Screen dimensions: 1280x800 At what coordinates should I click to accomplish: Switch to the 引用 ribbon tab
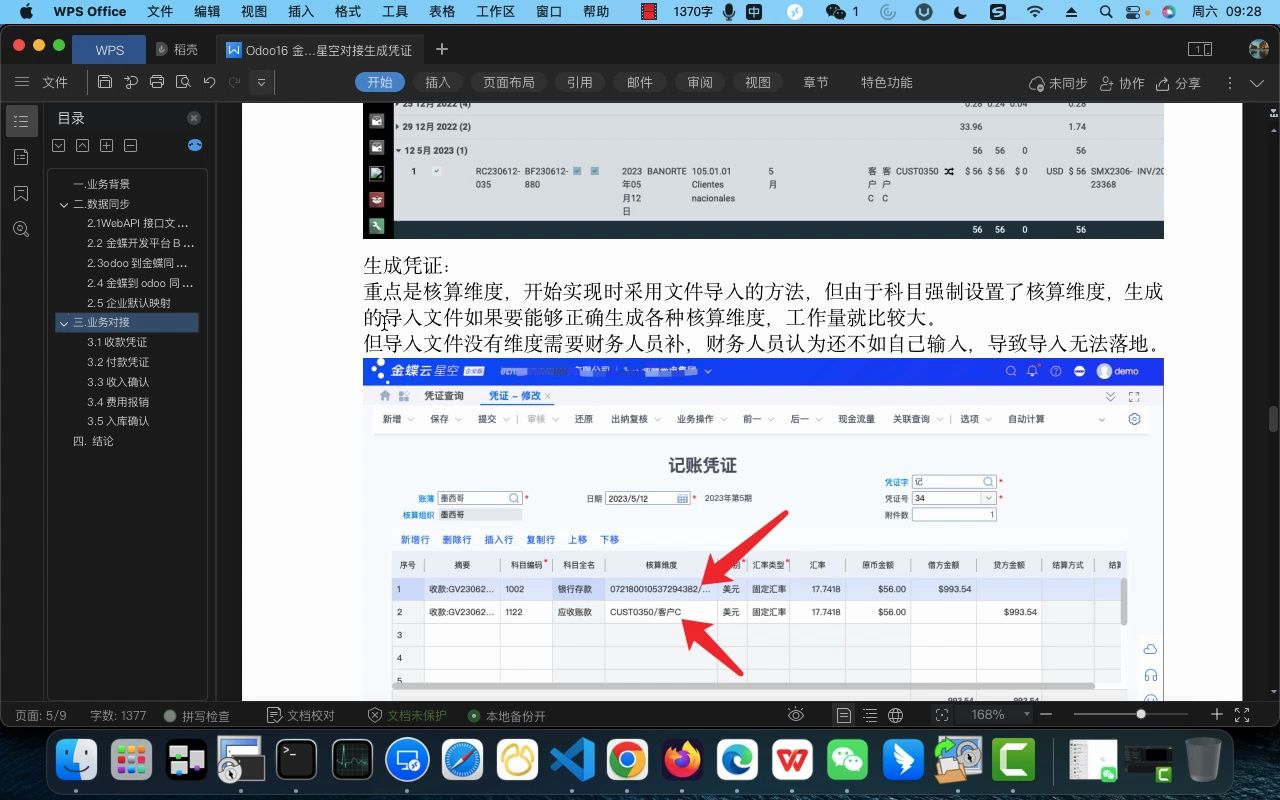pos(580,82)
